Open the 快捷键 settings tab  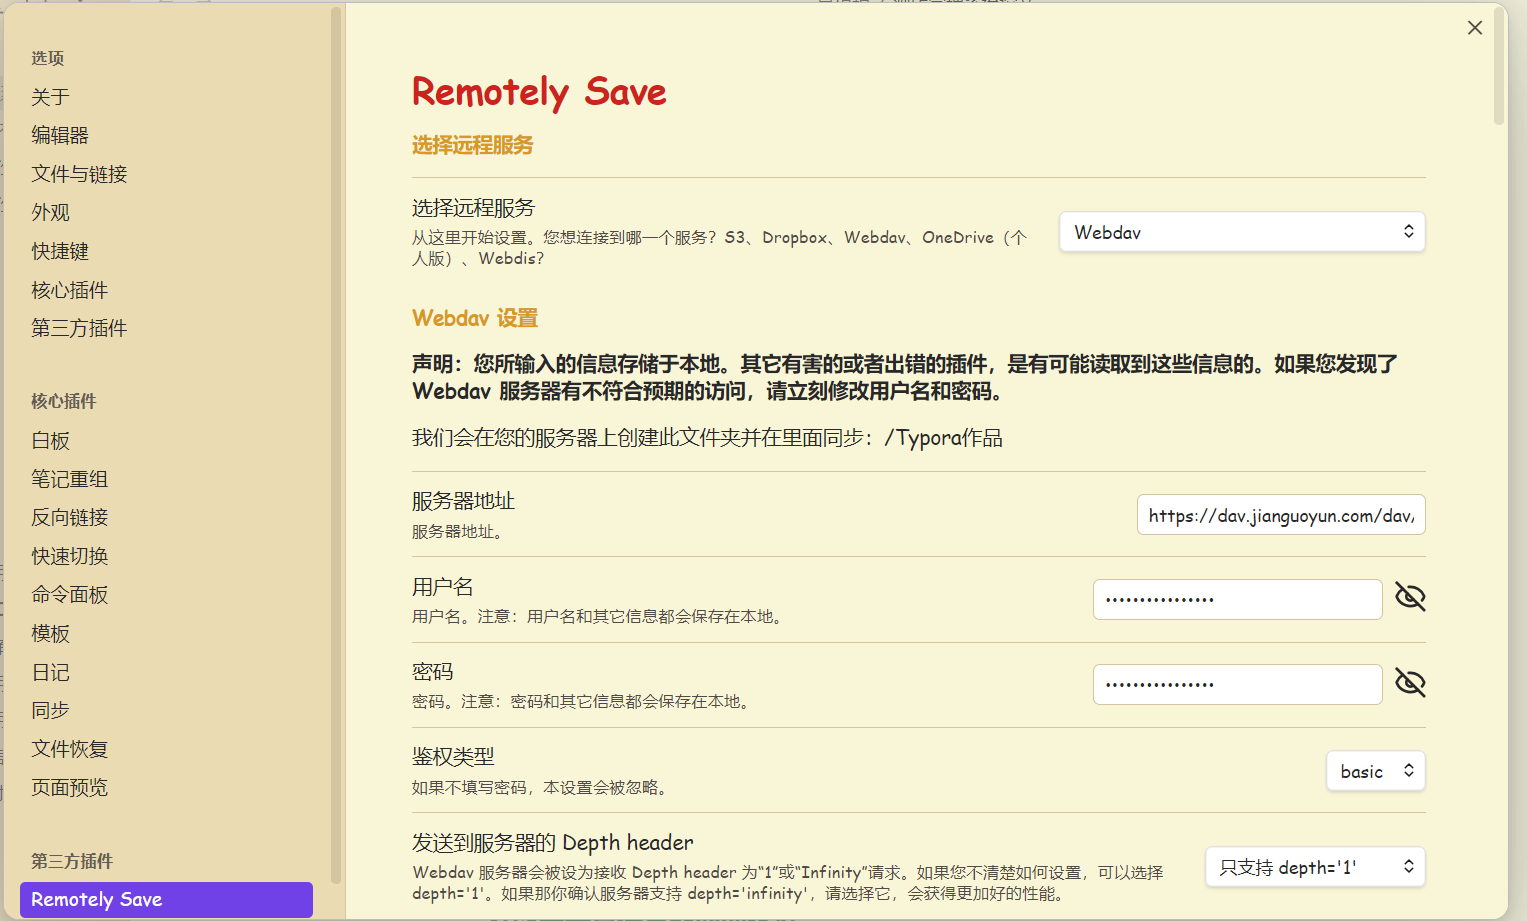(x=60, y=251)
